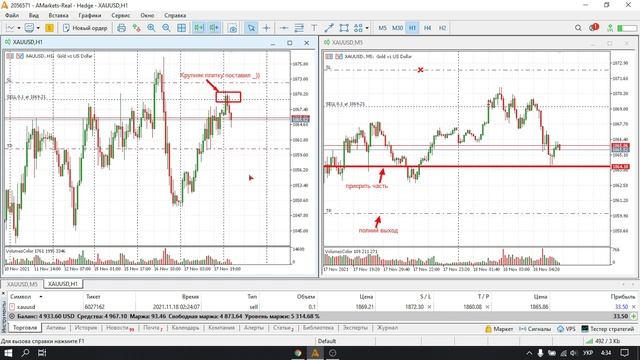Select the rectangle shape tool
The image size is (640, 360).
(x=344, y=28)
